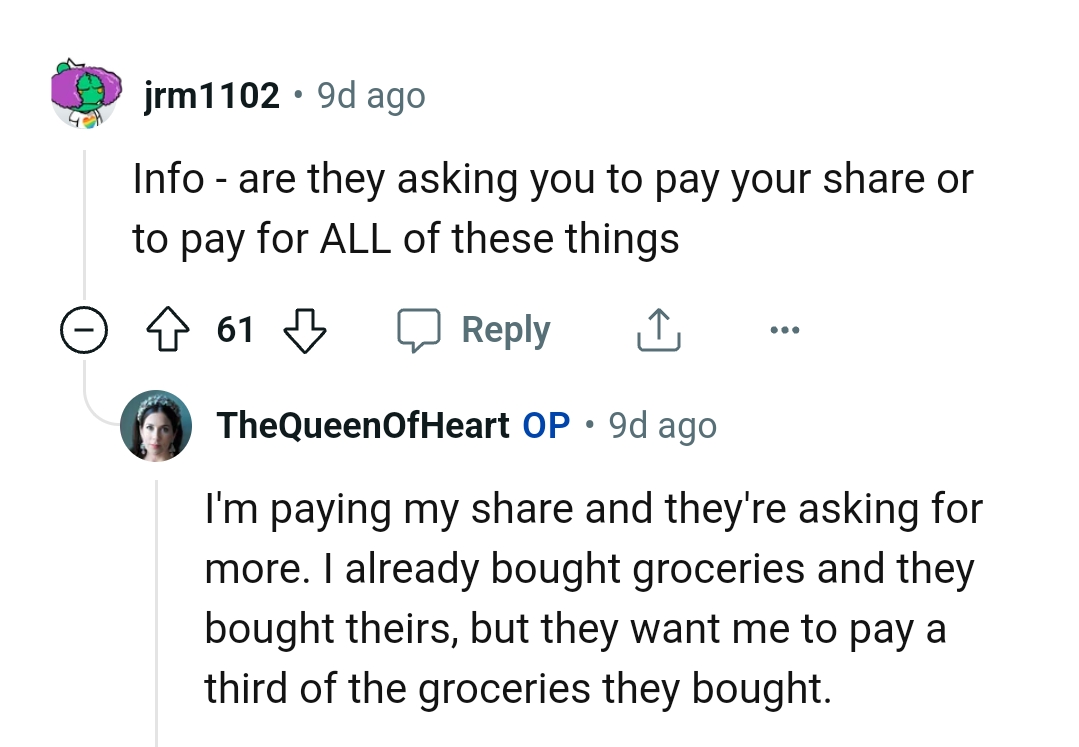Toggle the downvote arrow state
The height and width of the screenshot is (747, 1079).
click(304, 331)
